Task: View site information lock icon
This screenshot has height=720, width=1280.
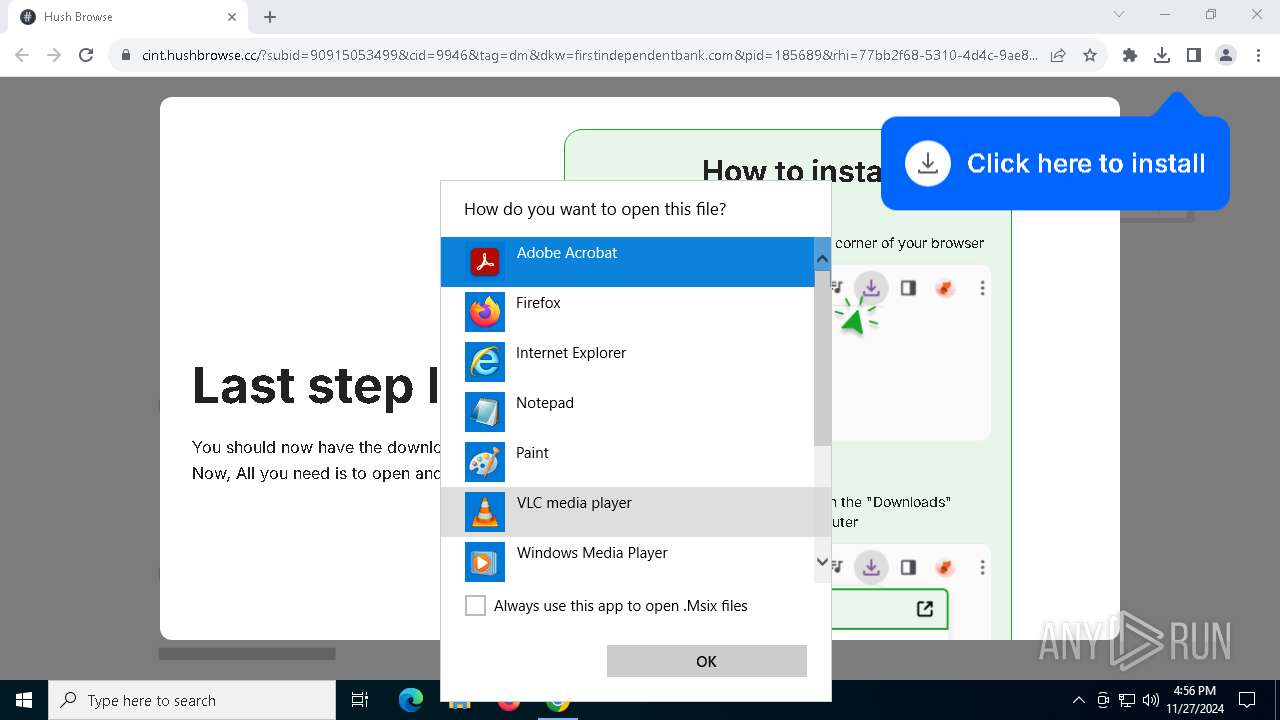Action: pos(126,55)
